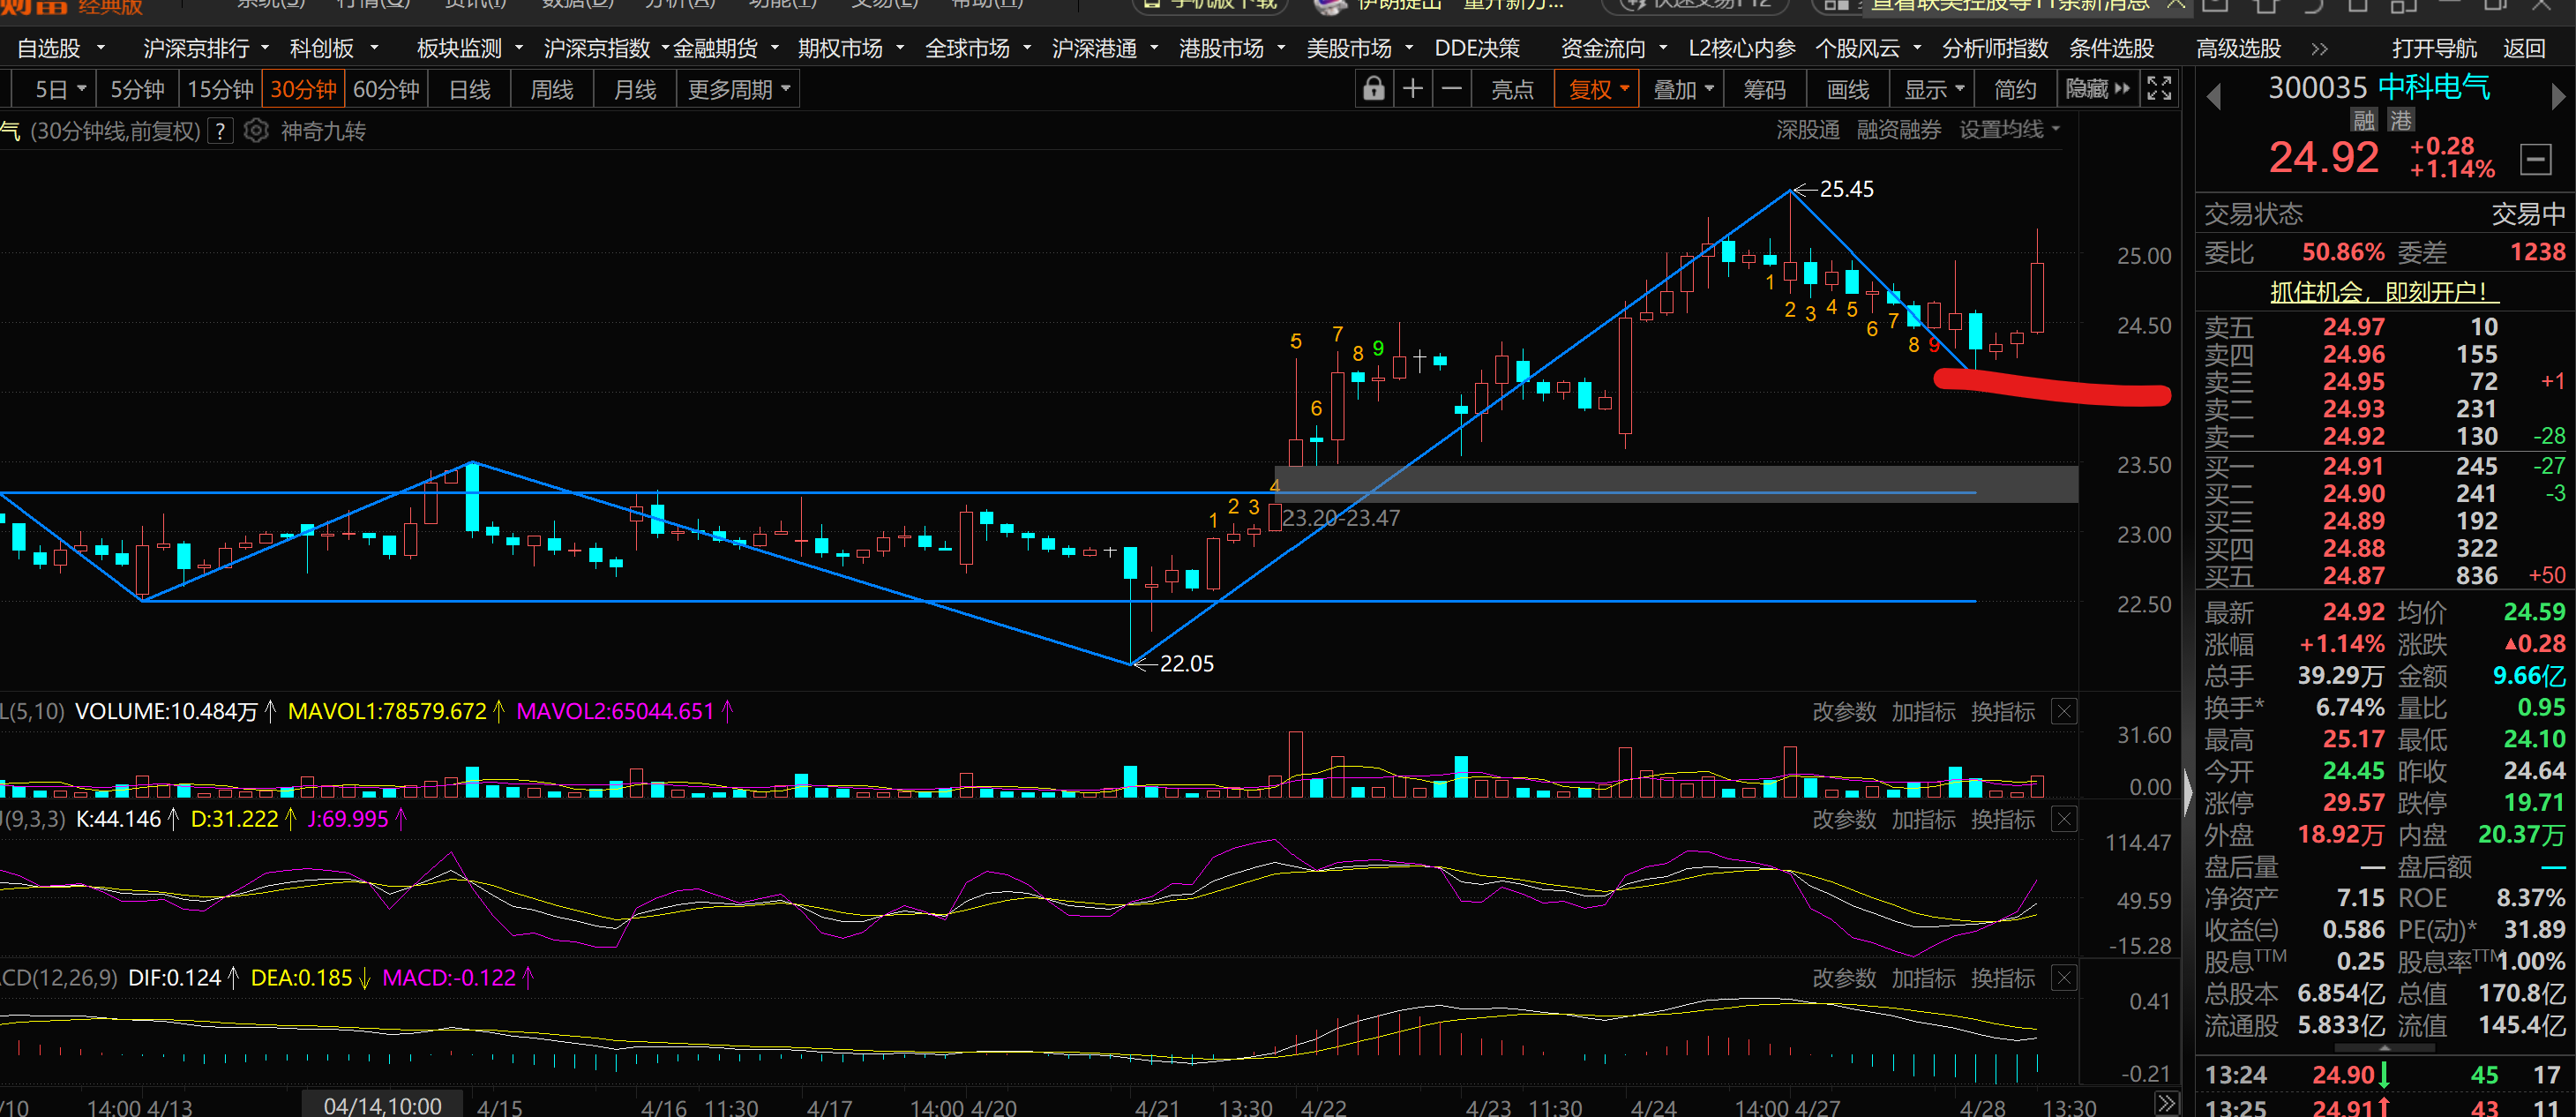Click the question mark help icon
This screenshot has width=2576, height=1117.
click(x=221, y=131)
